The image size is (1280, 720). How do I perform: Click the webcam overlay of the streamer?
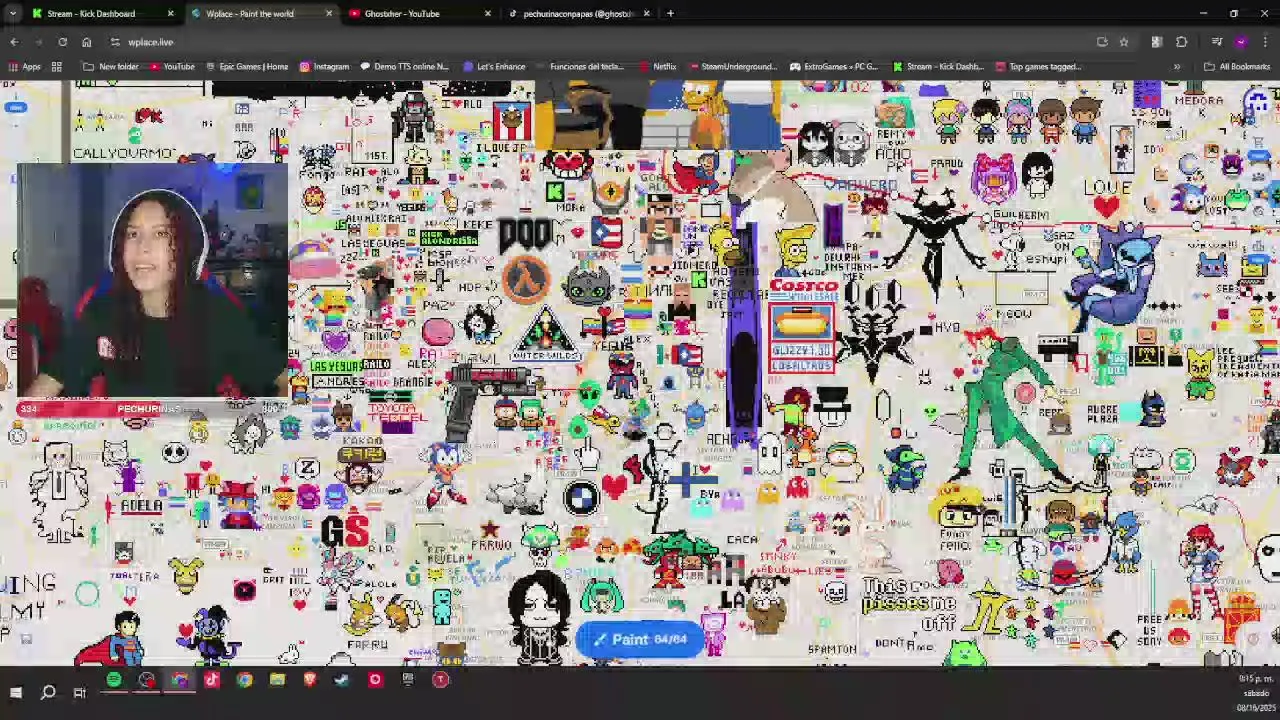click(152, 281)
